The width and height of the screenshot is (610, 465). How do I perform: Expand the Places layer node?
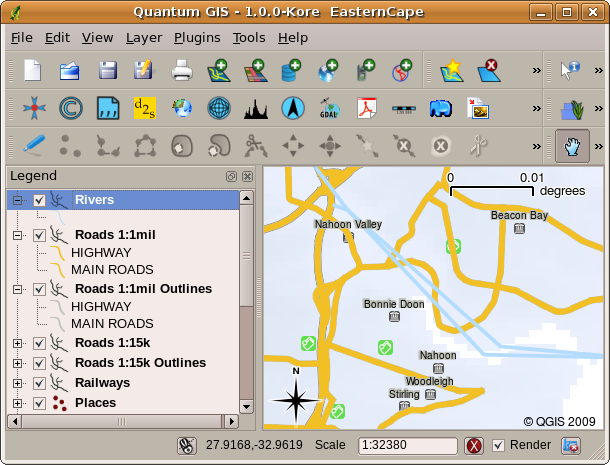(x=17, y=403)
